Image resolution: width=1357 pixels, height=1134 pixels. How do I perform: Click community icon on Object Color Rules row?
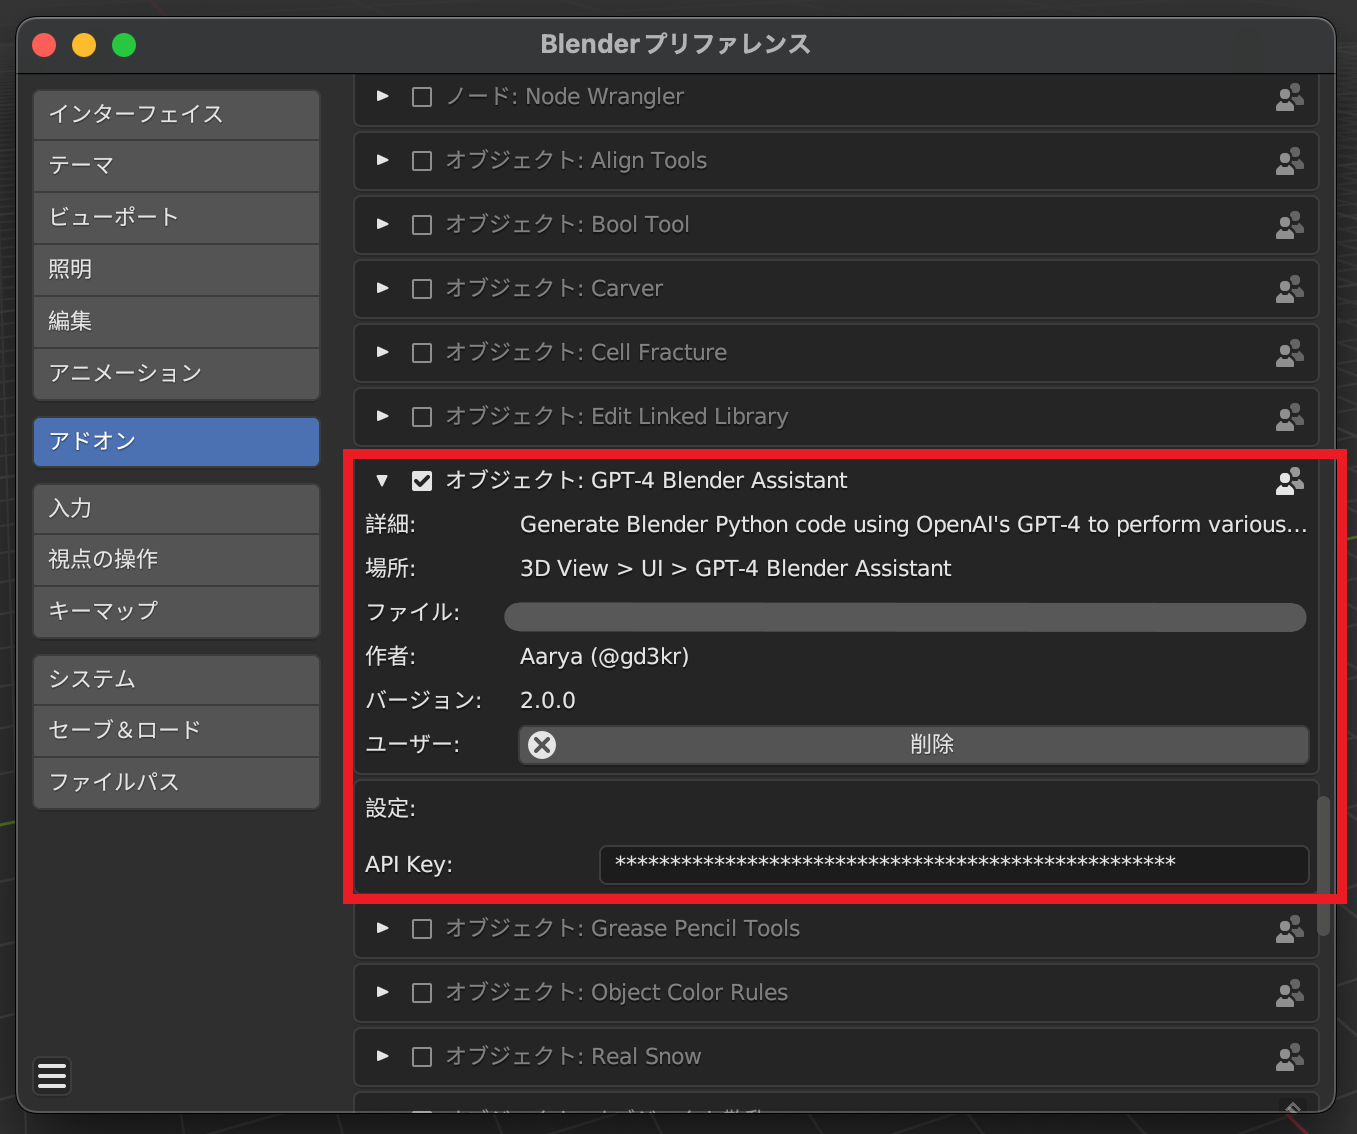click(x=1289, y=993)
